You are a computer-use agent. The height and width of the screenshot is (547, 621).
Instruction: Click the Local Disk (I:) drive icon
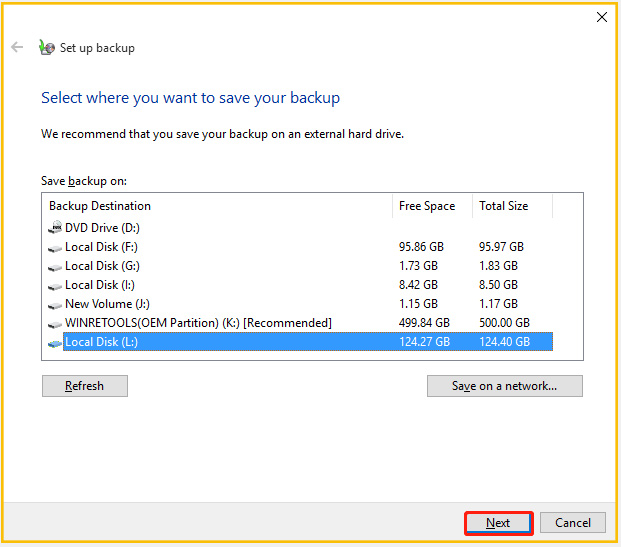pyautogui.click(x=55, y=286)
